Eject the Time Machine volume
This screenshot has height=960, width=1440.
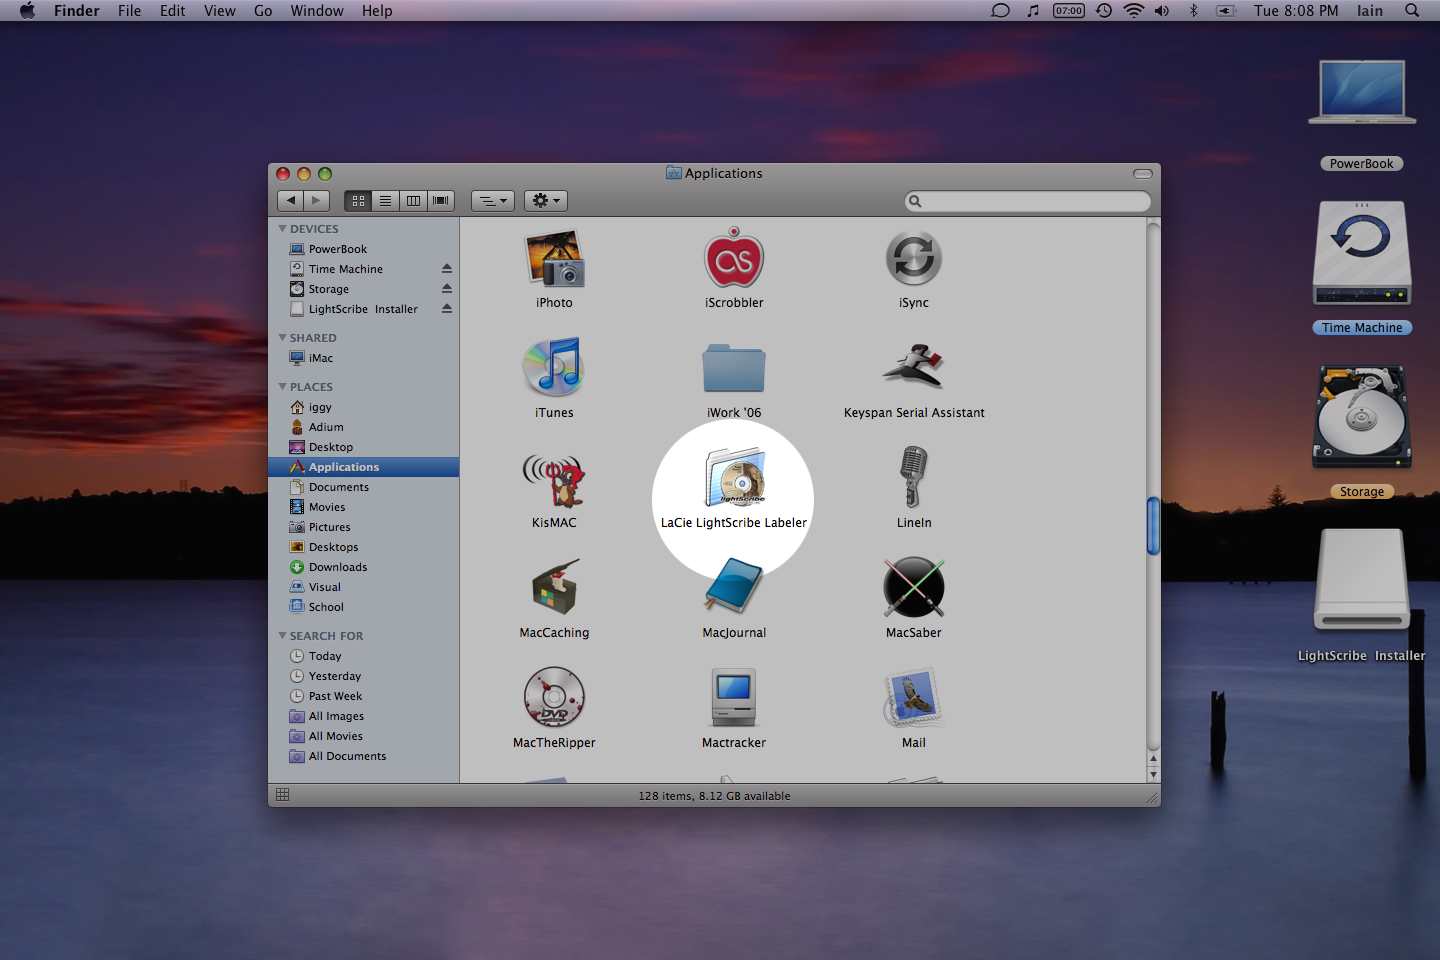click(447, 269)
